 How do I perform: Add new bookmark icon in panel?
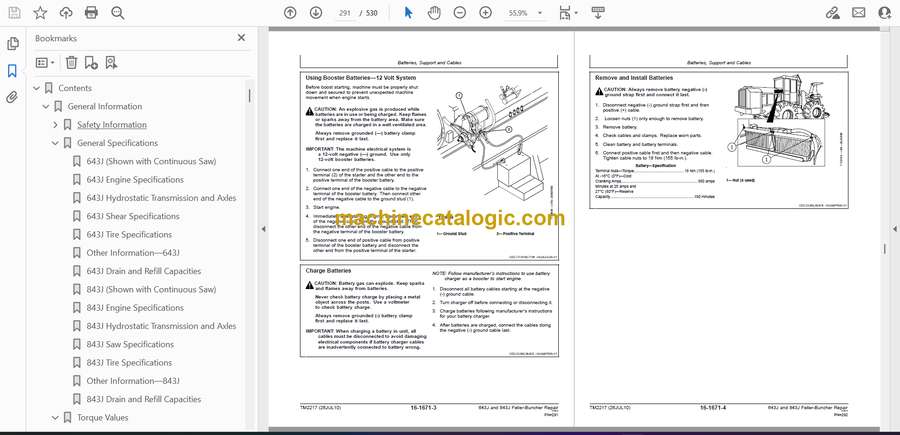(91, 63)
